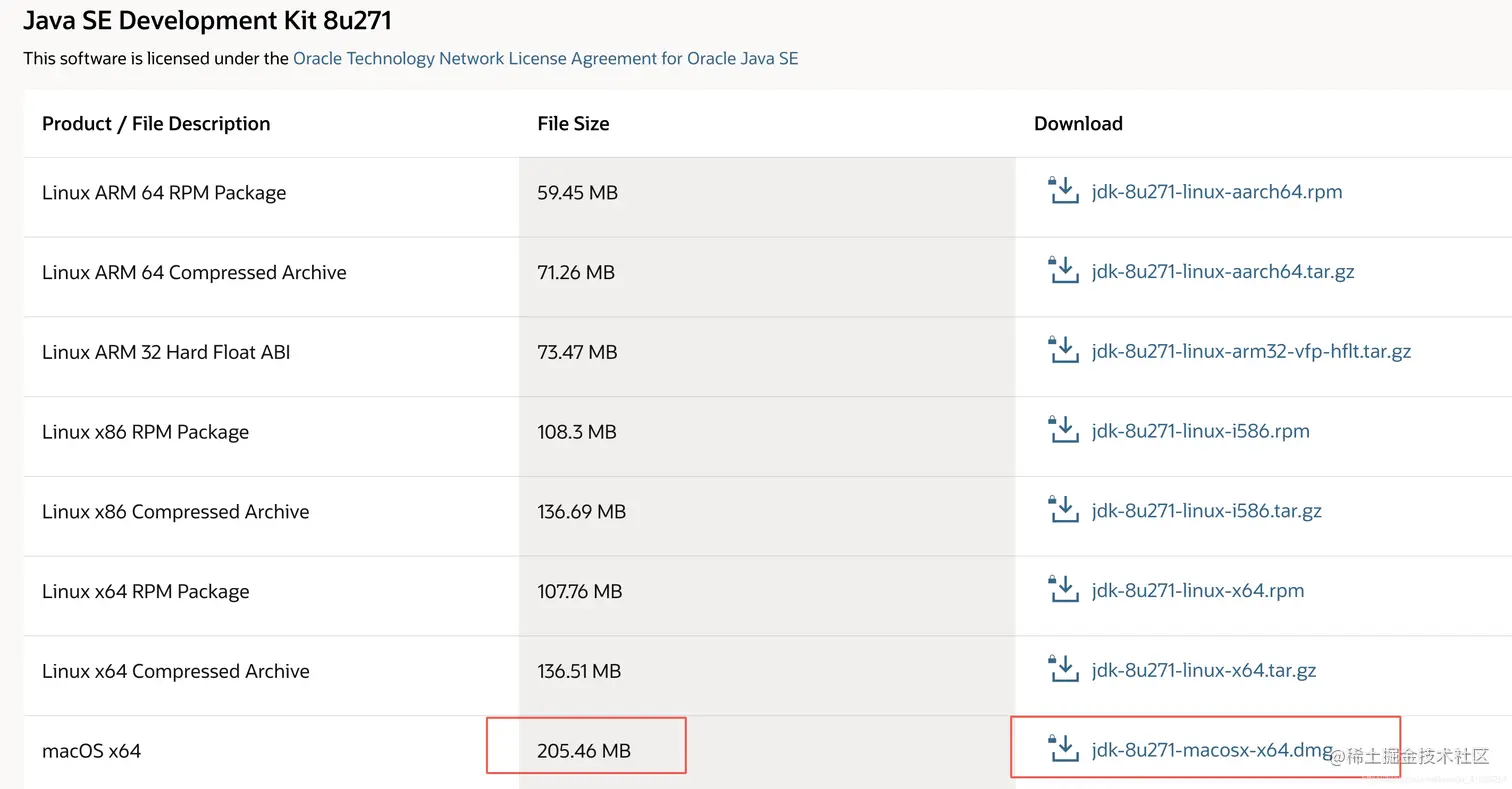
Task: Click the Product / File Description column header
Action: click(x=156, y=124)
